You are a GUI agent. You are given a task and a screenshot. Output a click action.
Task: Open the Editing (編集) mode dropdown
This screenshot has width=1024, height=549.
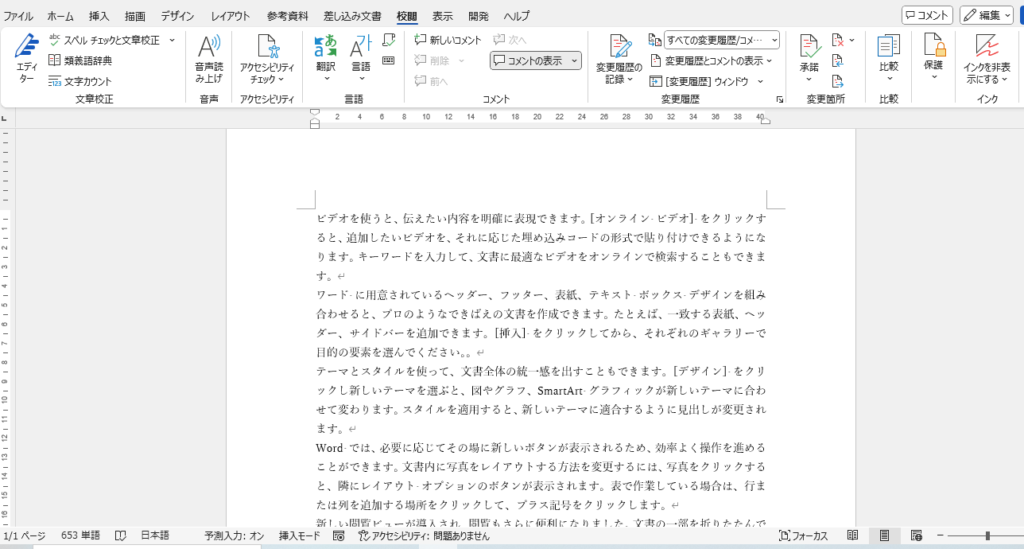pyautogui.click(x=986, y=15)
